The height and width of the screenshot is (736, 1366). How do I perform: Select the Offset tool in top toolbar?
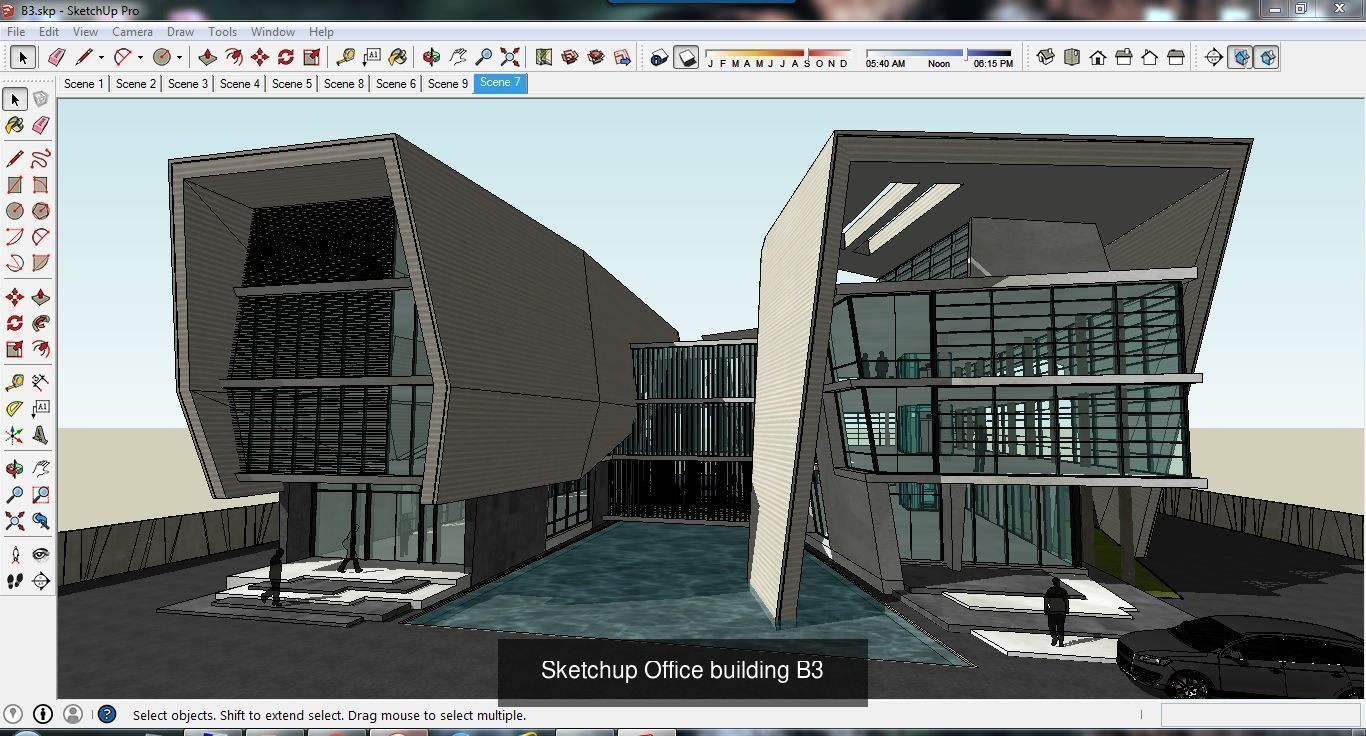point(234,57)
